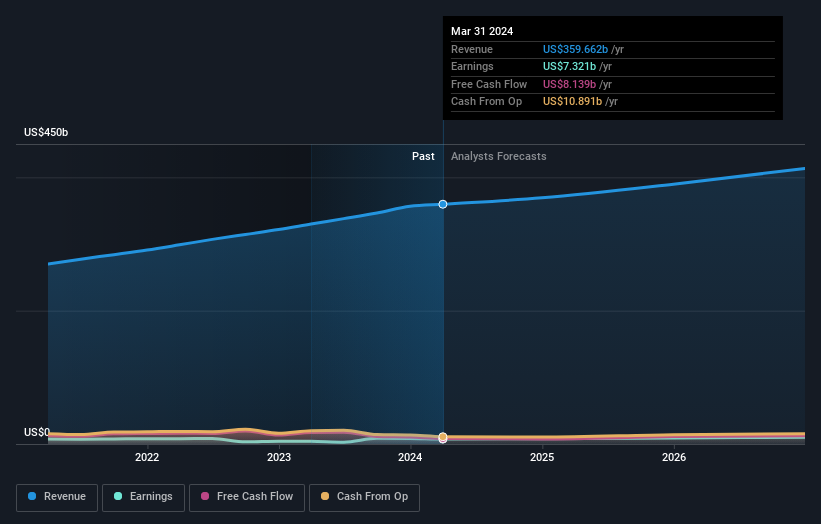Toggle the Revenue series legend button
Image resolution: width=821 pixels, height=524 pixels.
pos(57,497)
